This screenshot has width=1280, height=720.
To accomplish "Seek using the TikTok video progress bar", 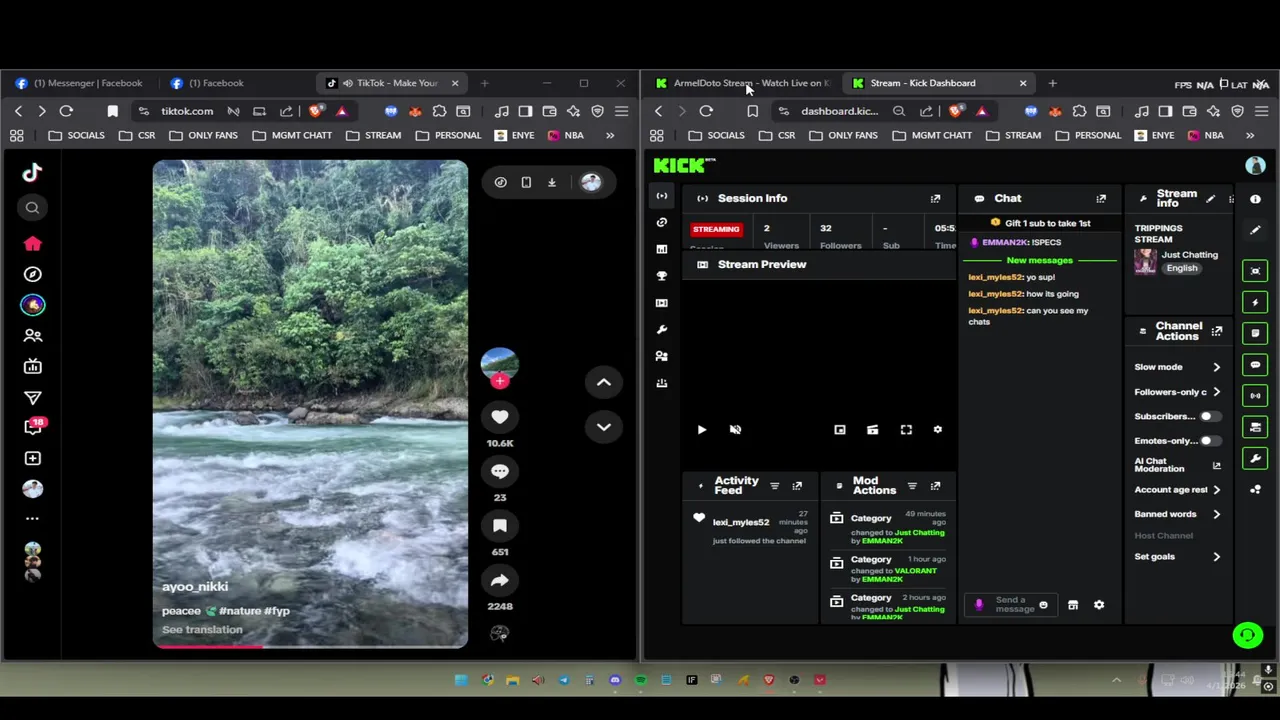I will [x=310, y=646].
